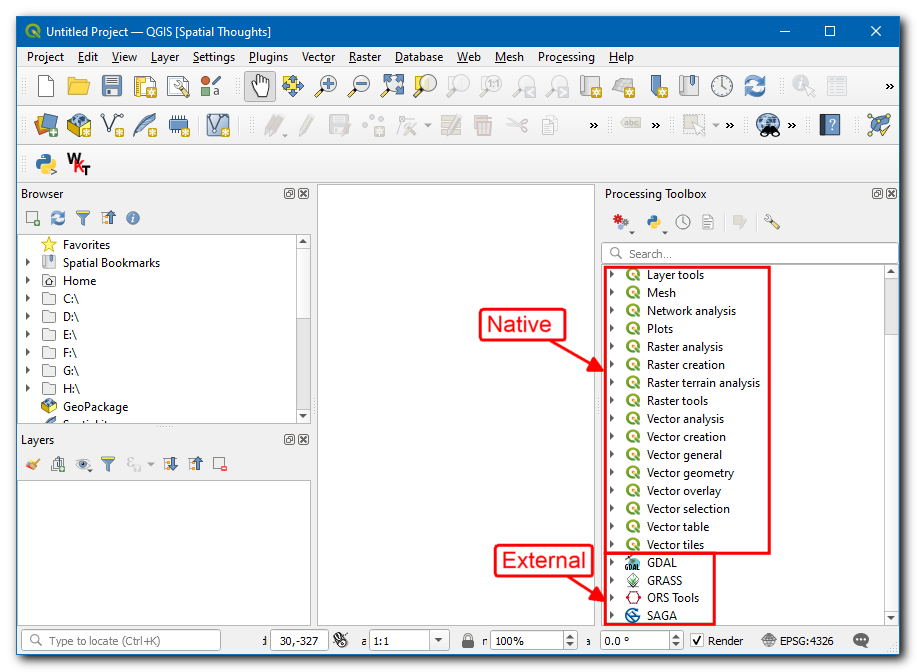Toggle the Render checkbox
The height and width of the screenshot is (672, 917).
pos(697,641)
